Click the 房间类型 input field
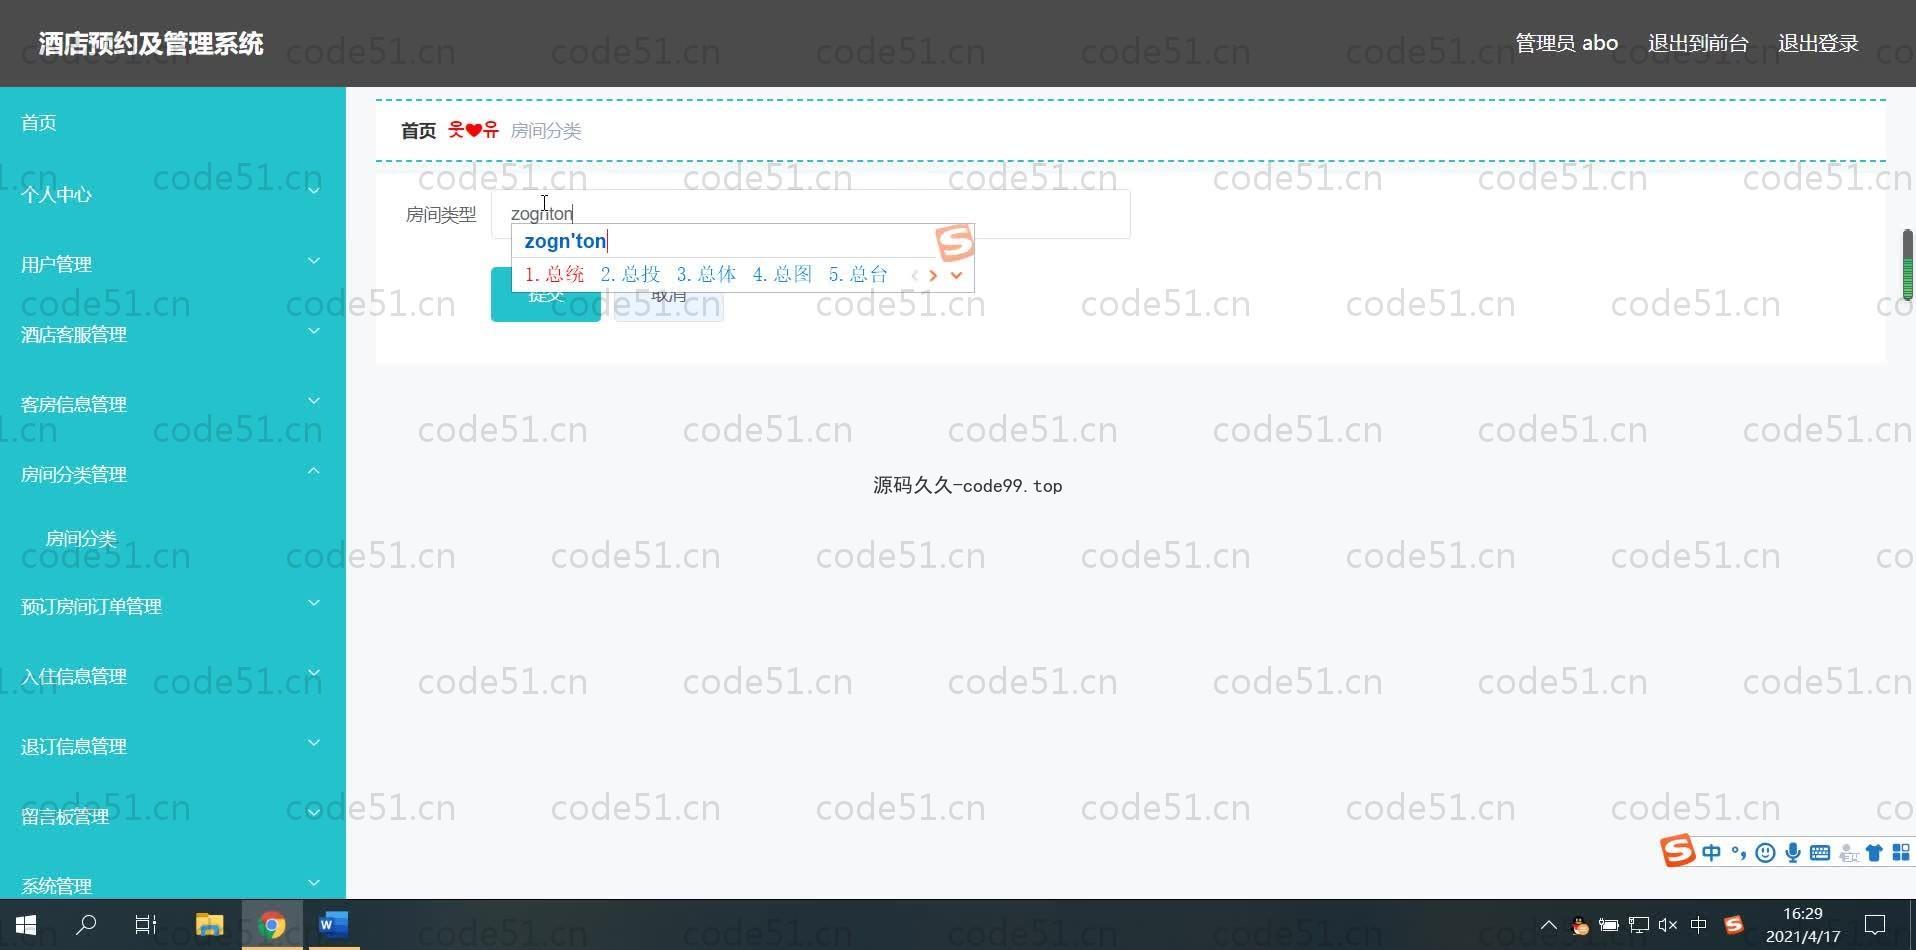 (x=810, y=214)
